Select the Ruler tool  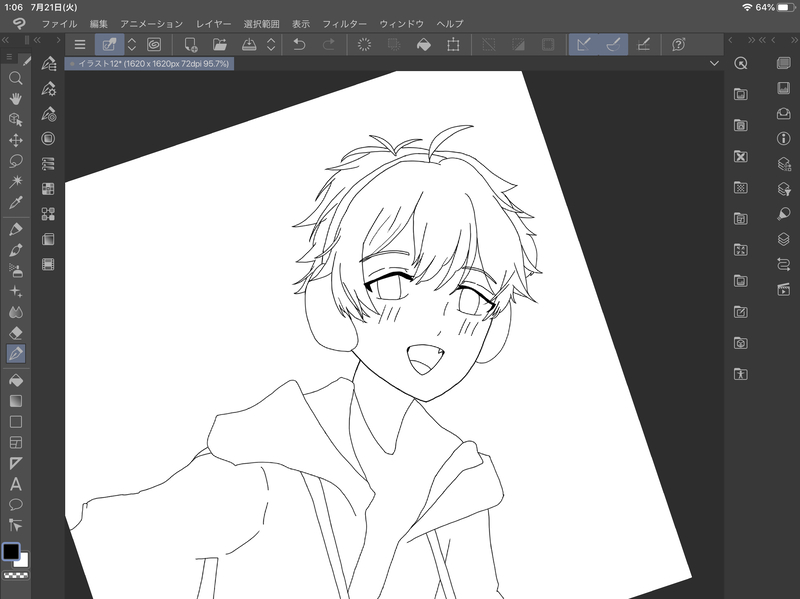click(x=15, y=463)
